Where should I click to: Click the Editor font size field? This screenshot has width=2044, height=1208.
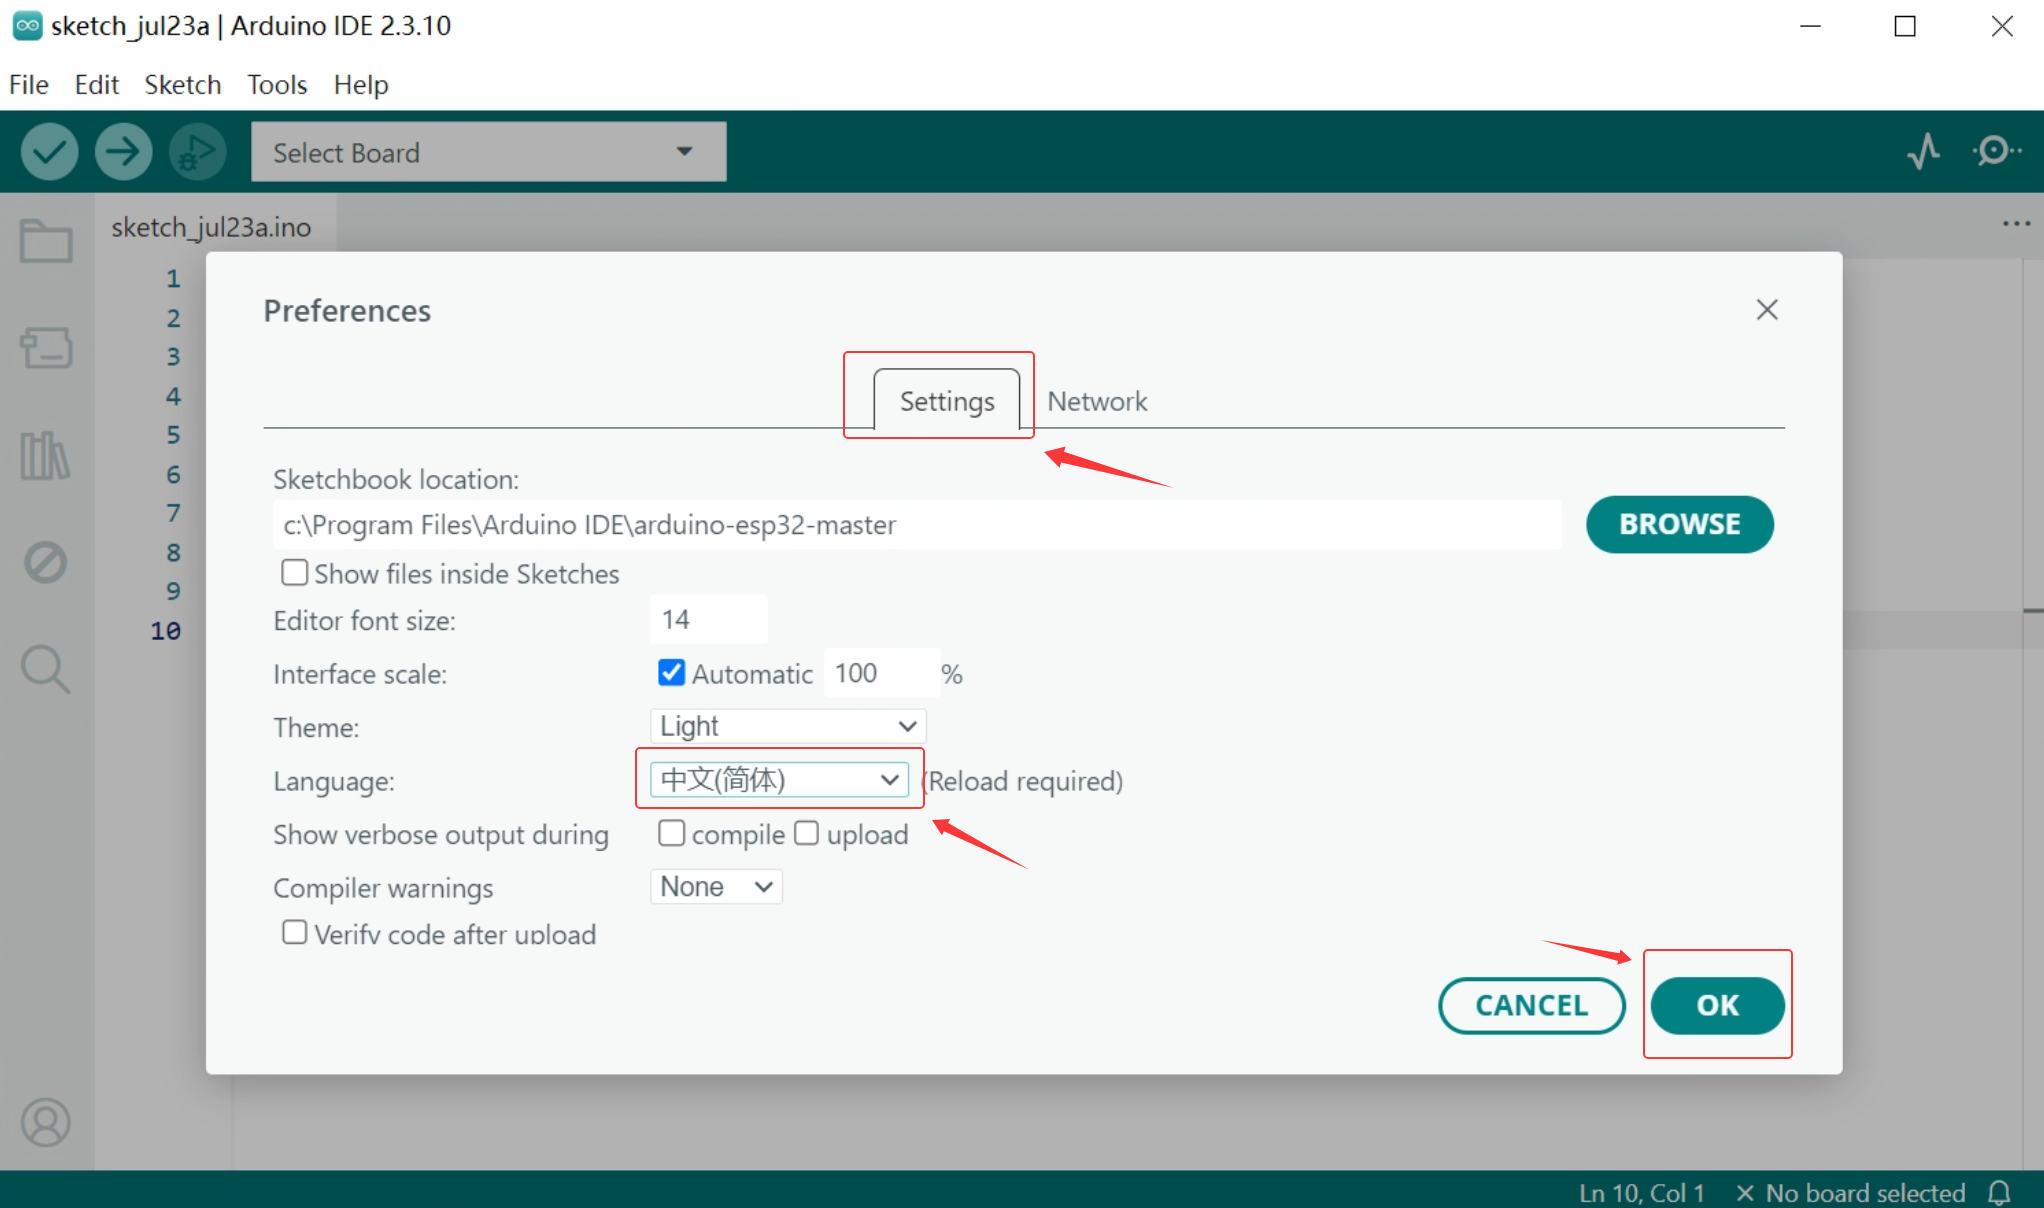[x=709, y=619]
